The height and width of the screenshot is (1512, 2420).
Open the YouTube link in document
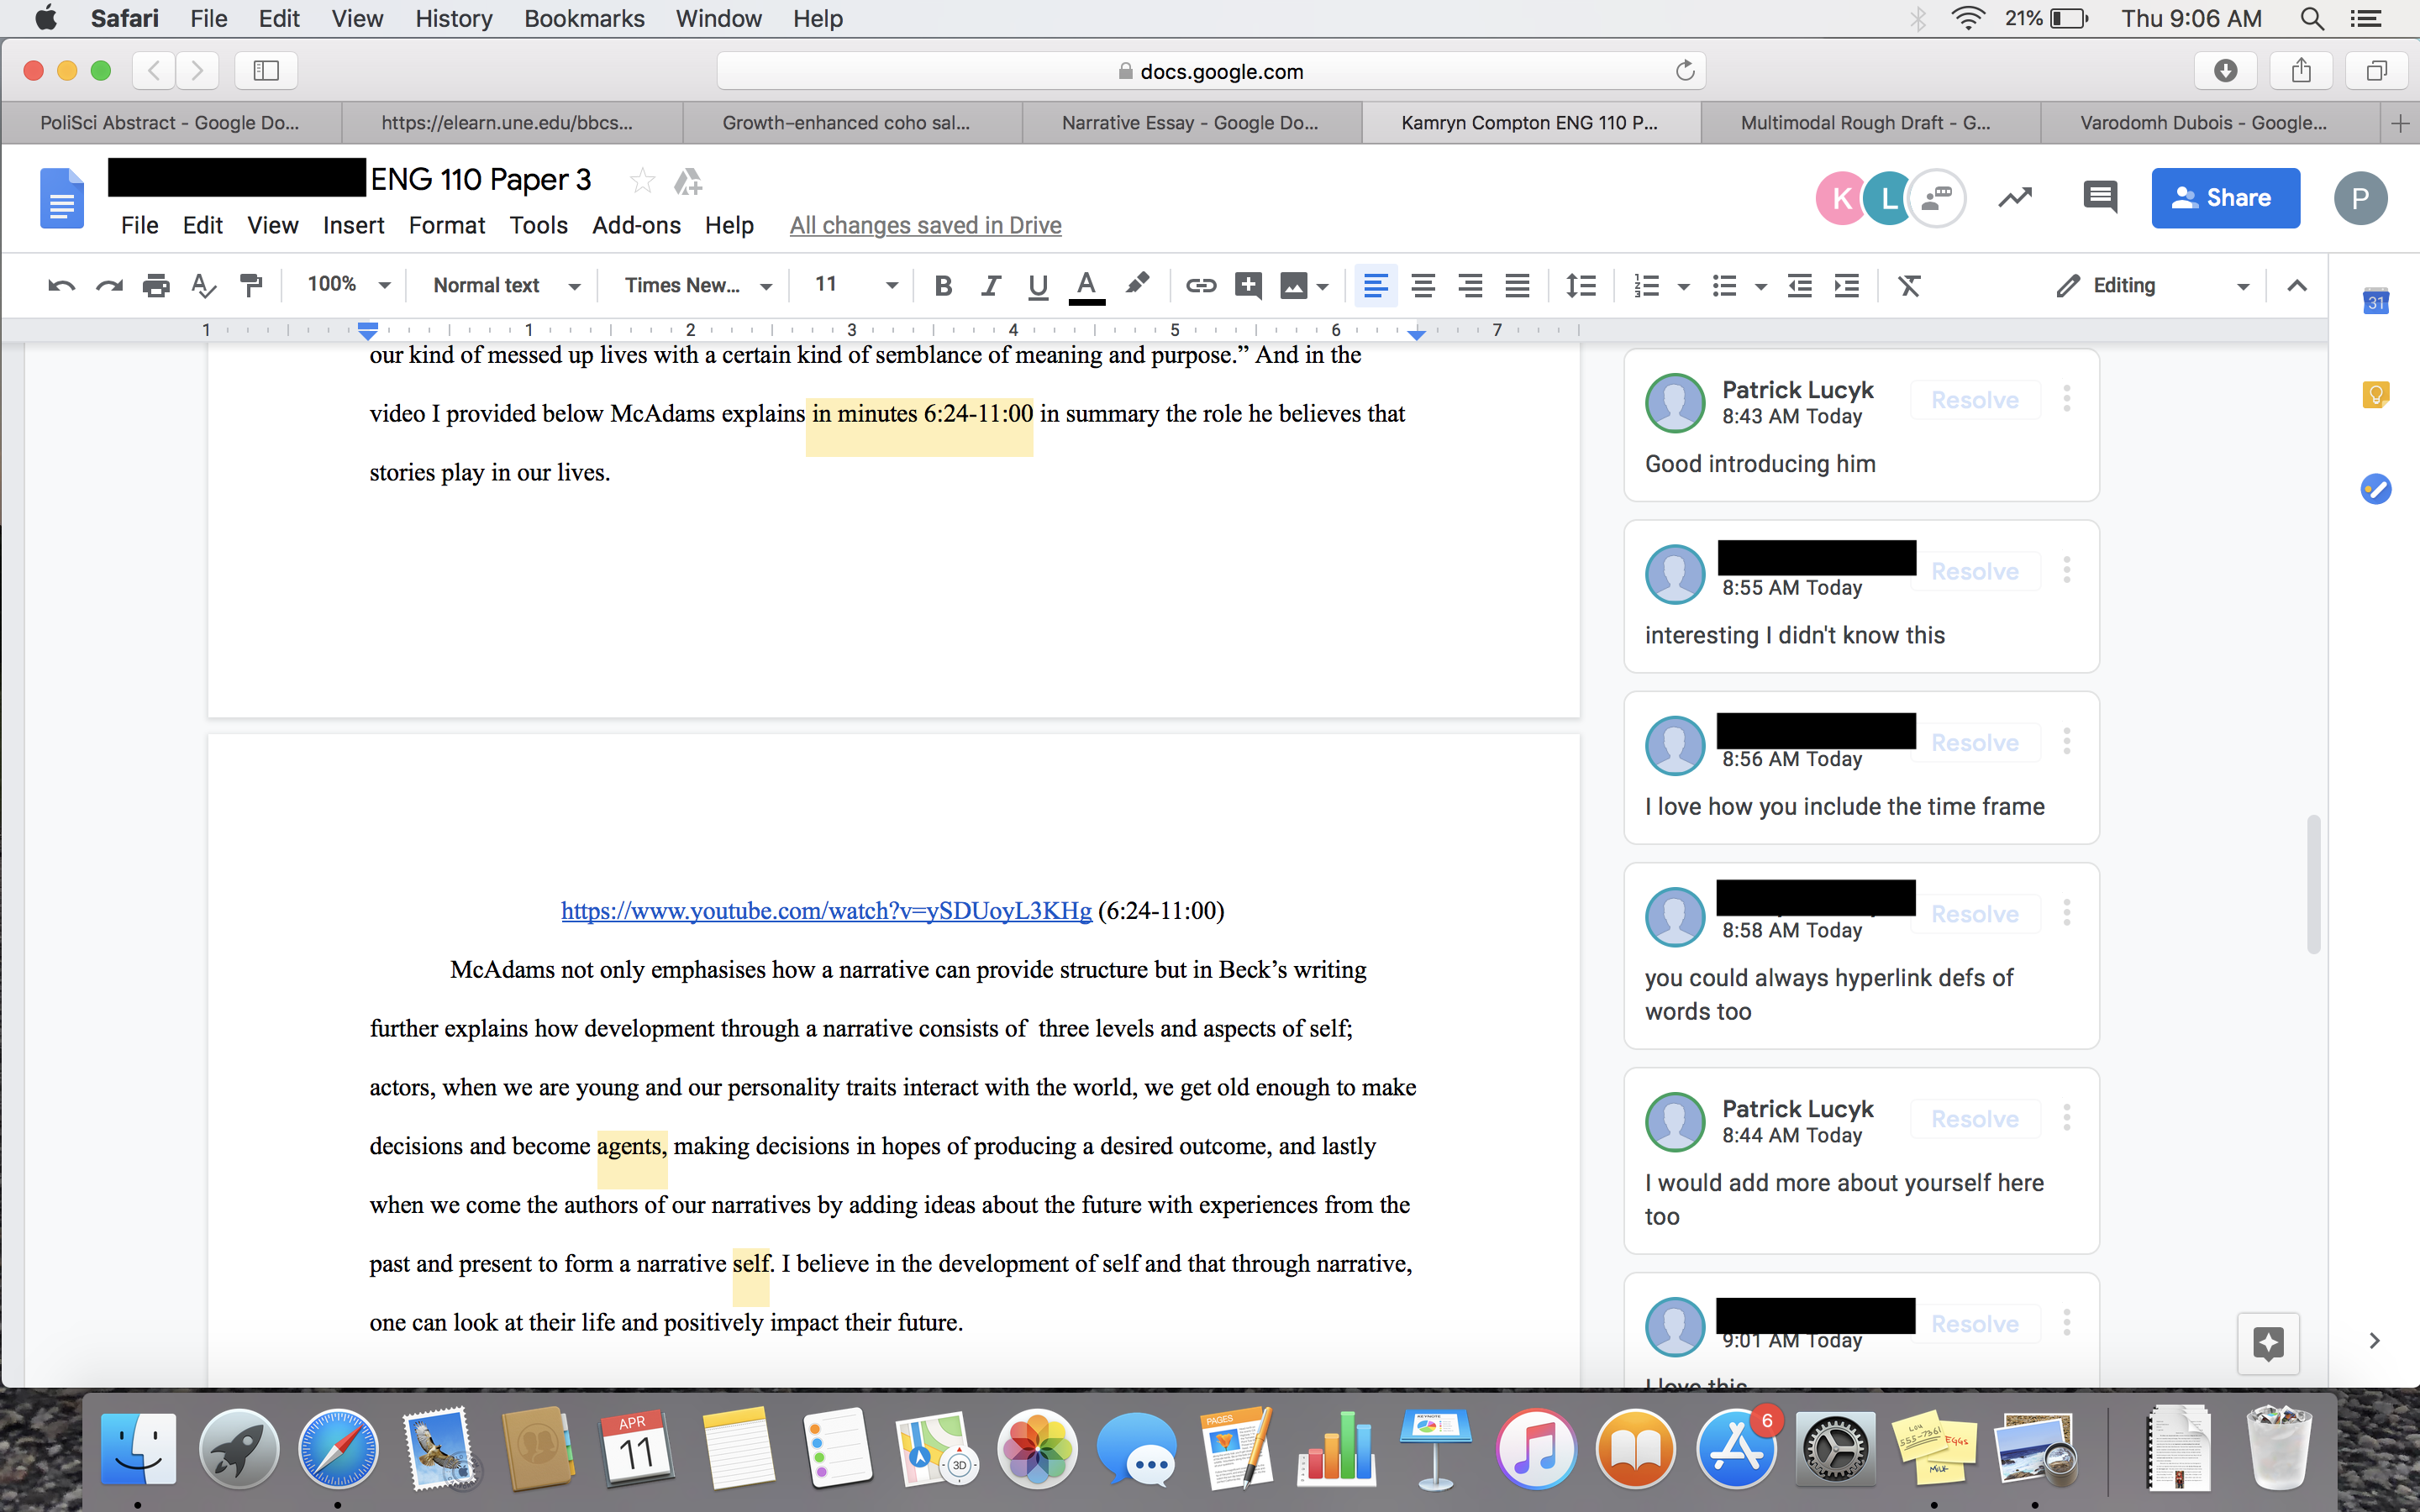[x=825, y=911]
